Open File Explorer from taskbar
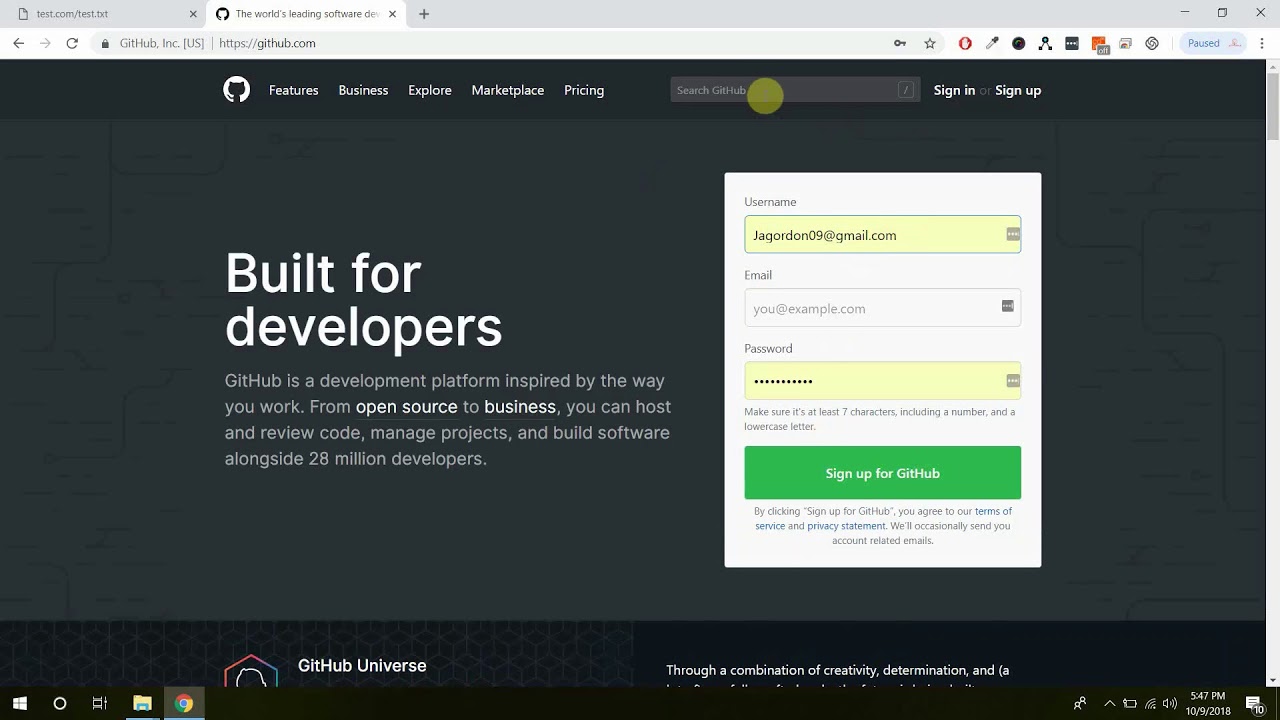Image resolution: width=1280 pixels, height=720 pixels. (142, 704)
